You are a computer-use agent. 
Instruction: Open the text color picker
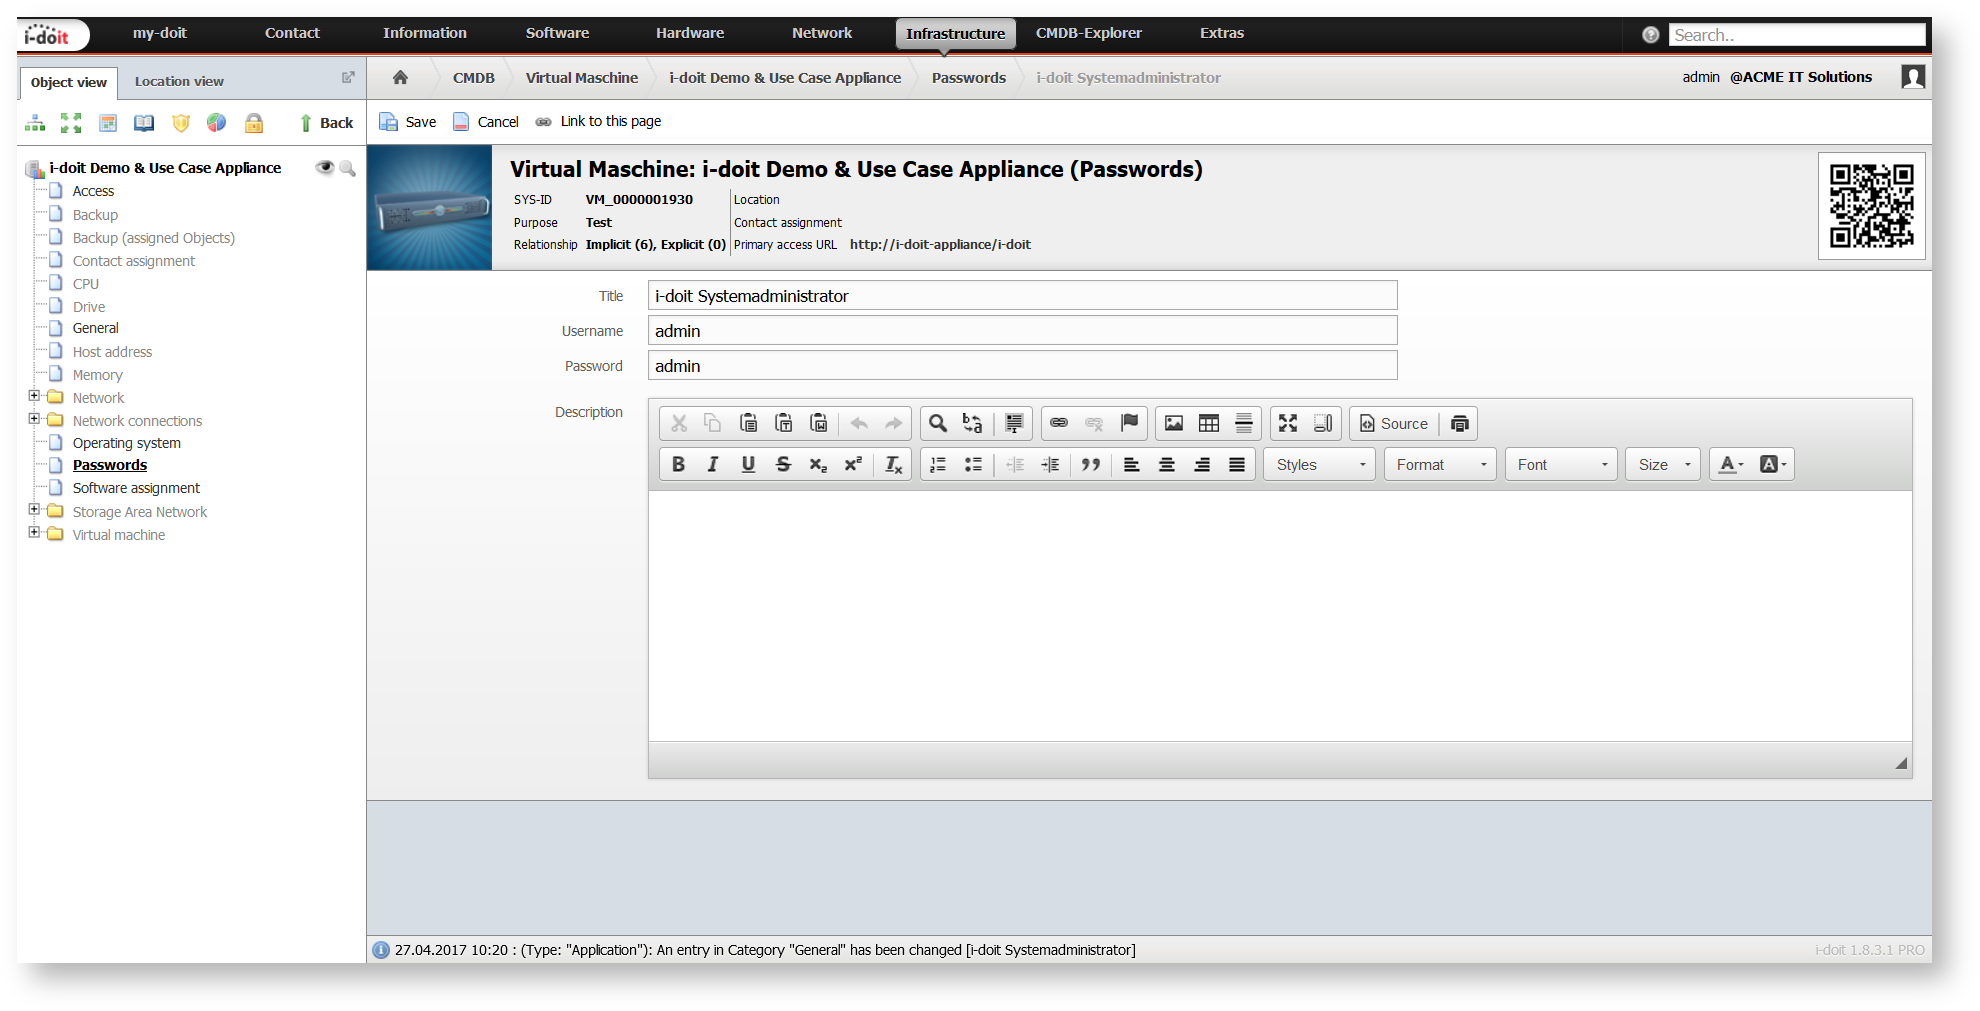coord(1731,465)
